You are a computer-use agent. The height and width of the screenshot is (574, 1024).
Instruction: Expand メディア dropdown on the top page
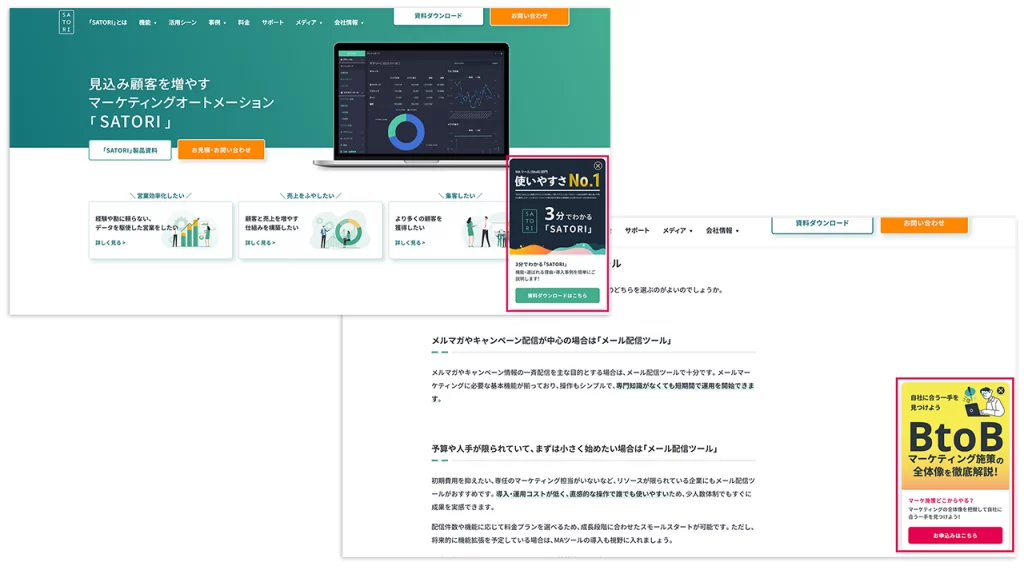click(308, 22)
